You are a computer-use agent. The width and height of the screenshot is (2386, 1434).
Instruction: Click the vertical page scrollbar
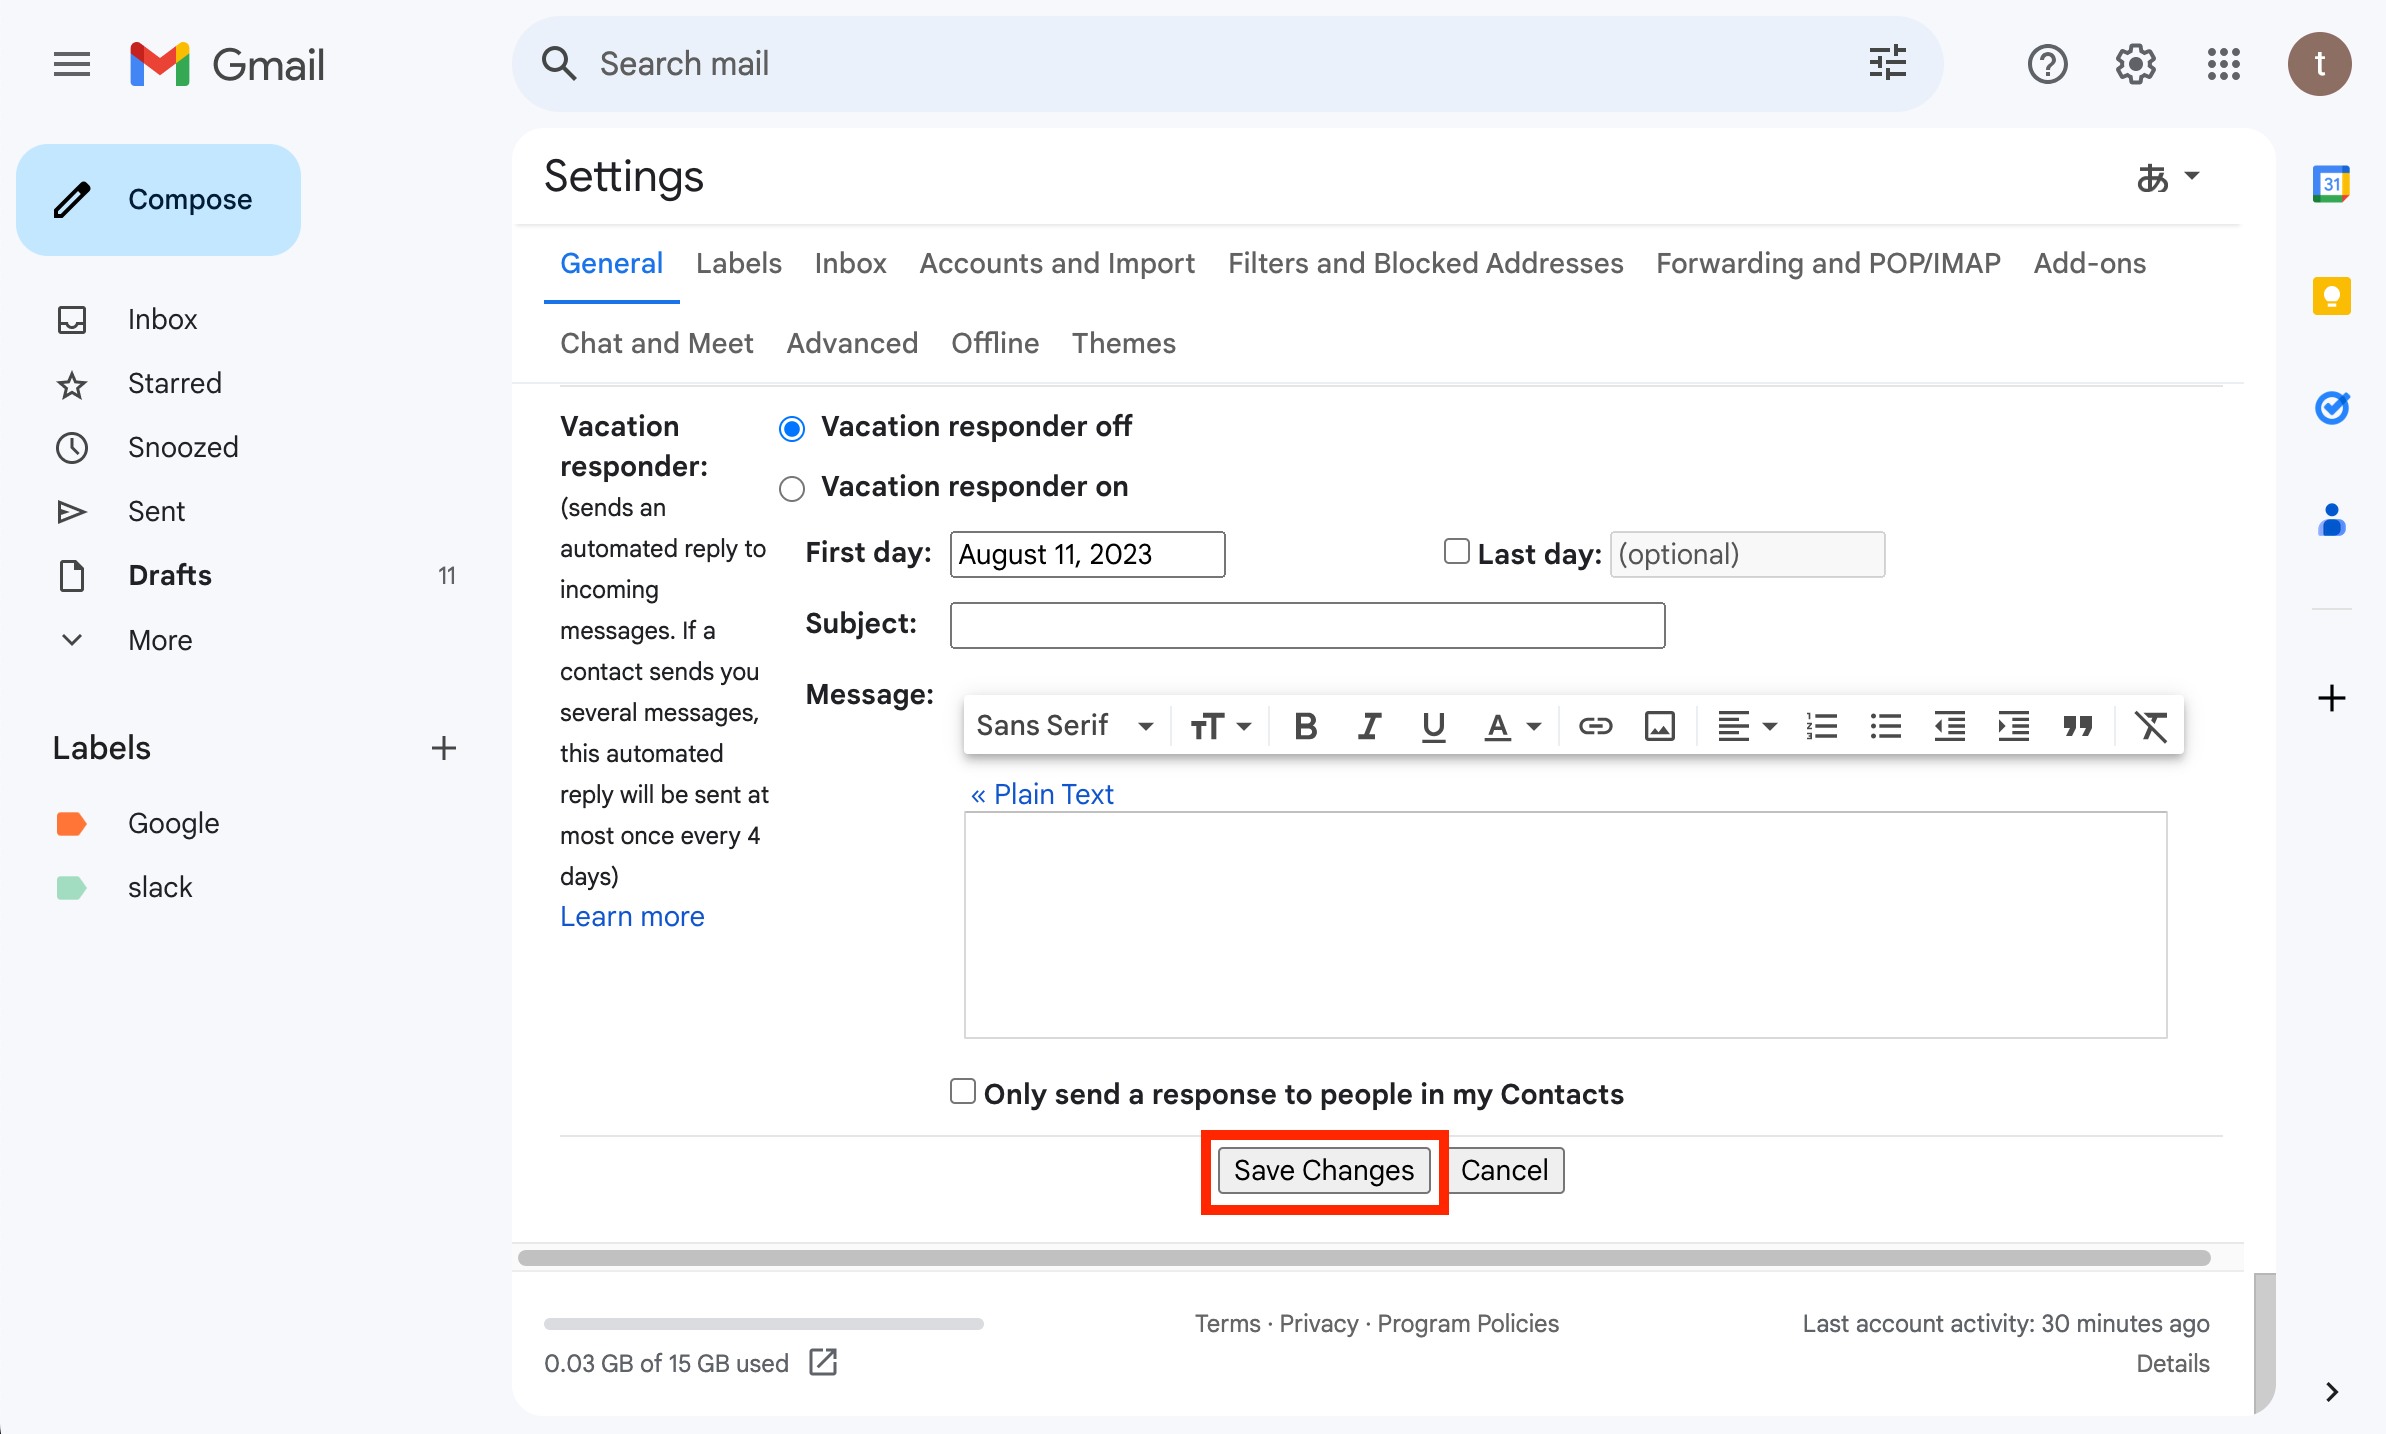[2265, 1342]
